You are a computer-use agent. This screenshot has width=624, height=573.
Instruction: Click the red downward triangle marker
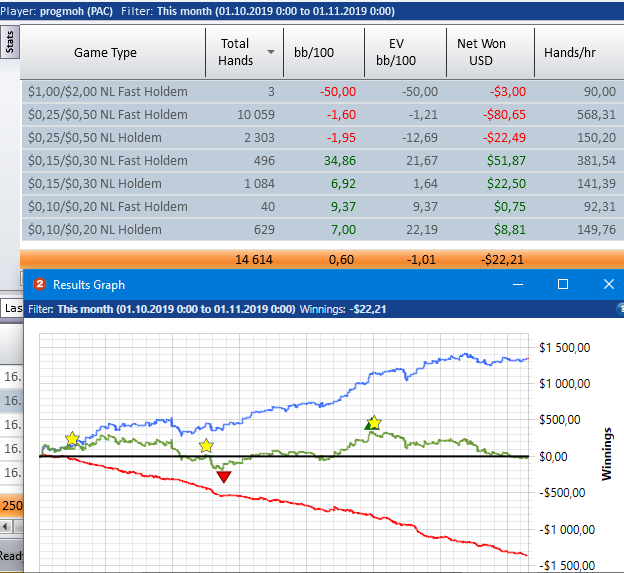224,477
